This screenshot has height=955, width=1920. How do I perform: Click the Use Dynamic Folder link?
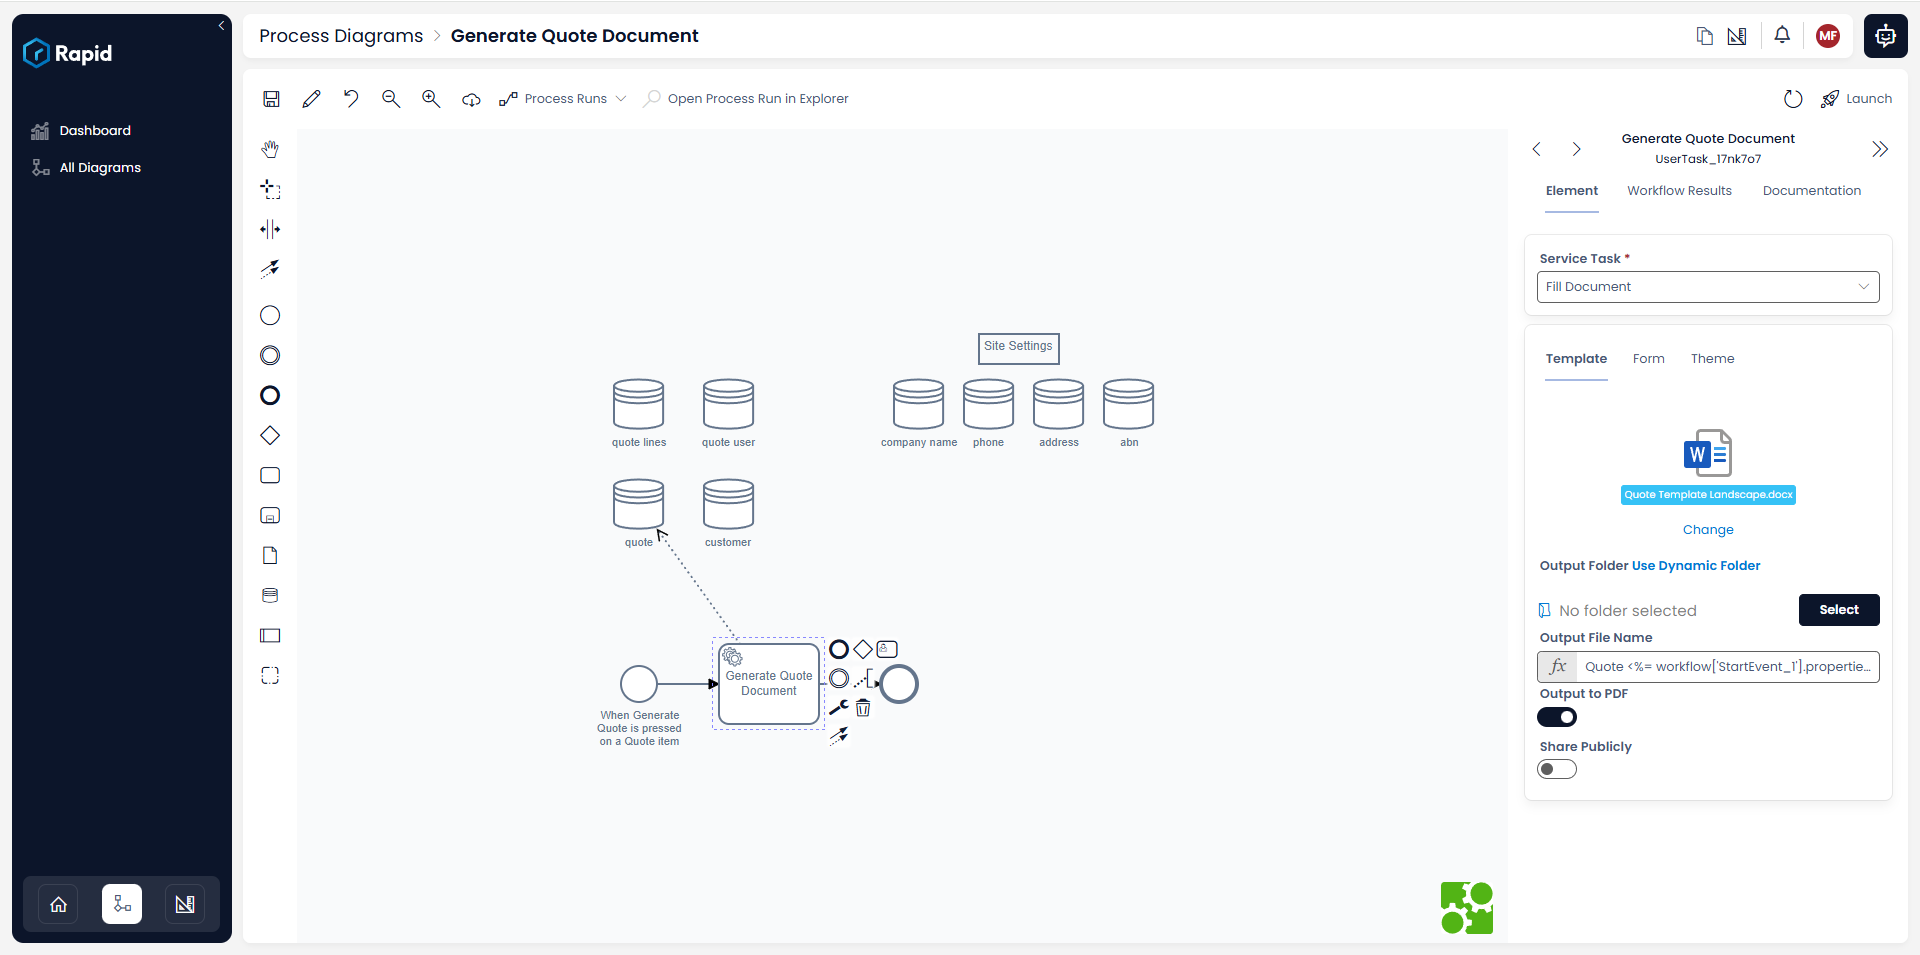1696,566
